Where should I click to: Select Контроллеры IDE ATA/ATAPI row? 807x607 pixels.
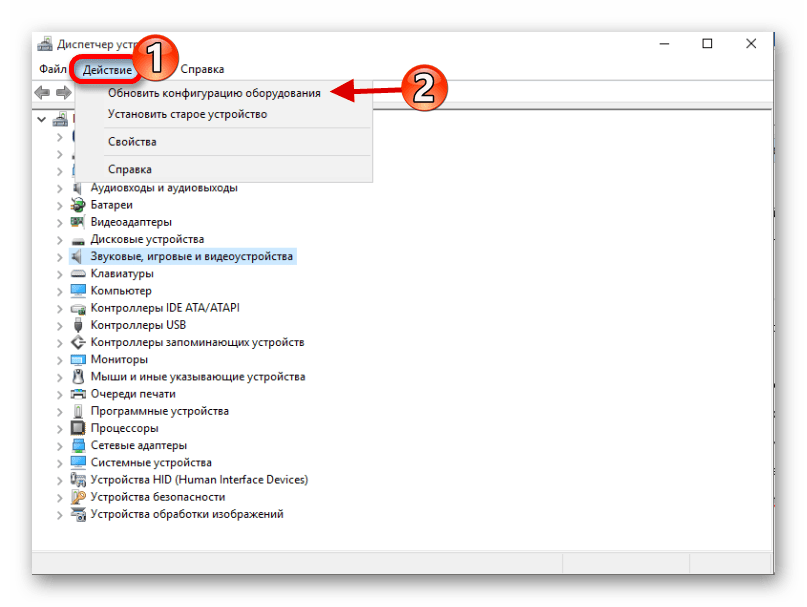coord(165,308)
